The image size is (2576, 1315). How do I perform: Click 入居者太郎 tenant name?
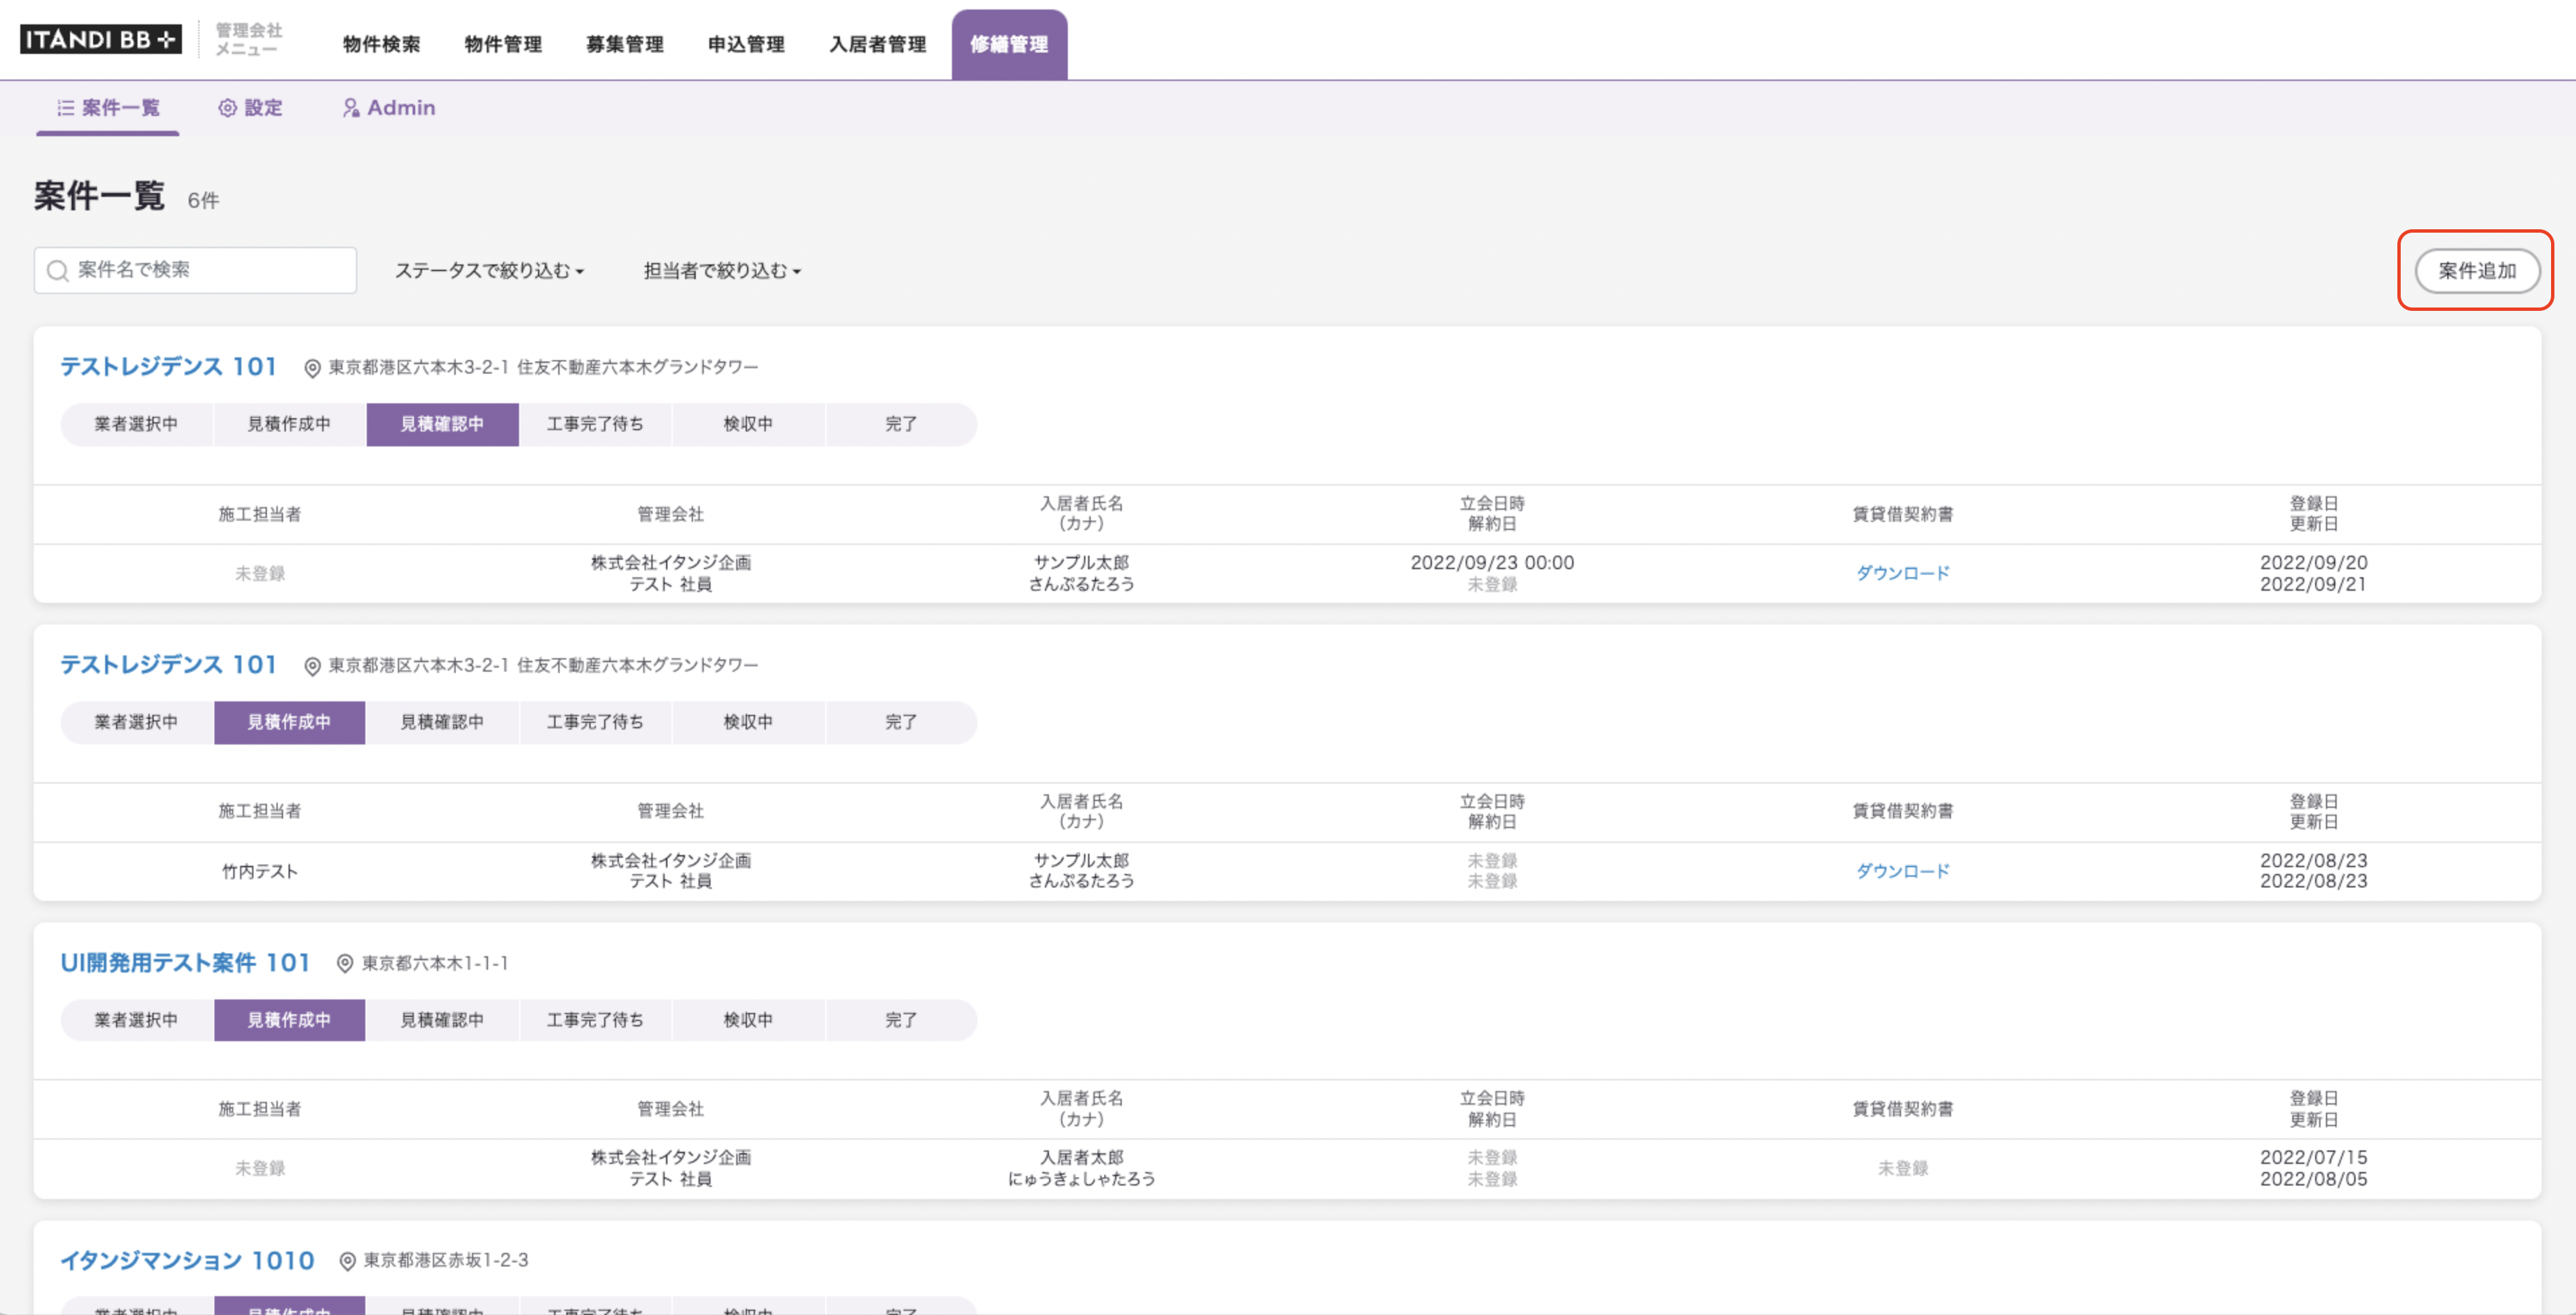pyautogui.click(x=1081, y=1157)
